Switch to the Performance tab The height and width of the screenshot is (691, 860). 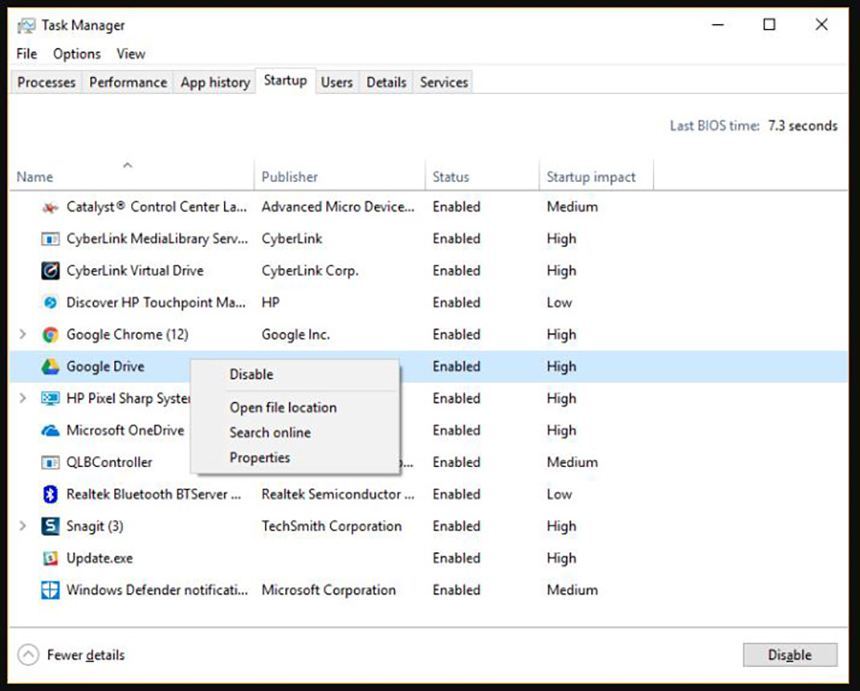128,82
